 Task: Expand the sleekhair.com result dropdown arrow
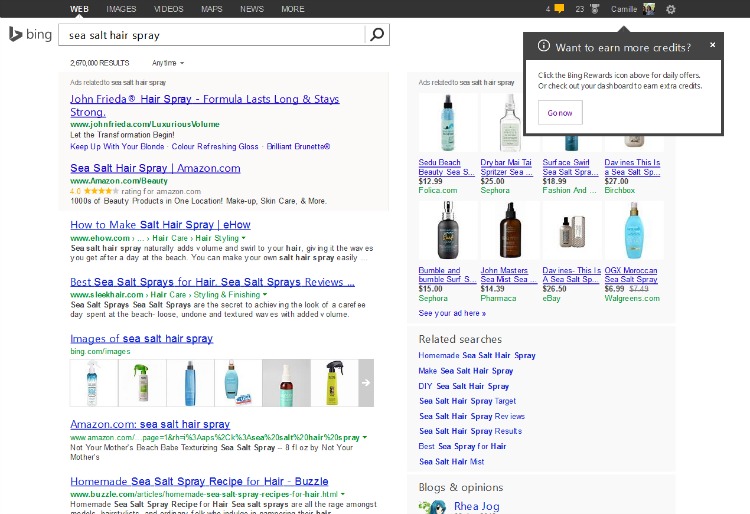click(264, 295)
